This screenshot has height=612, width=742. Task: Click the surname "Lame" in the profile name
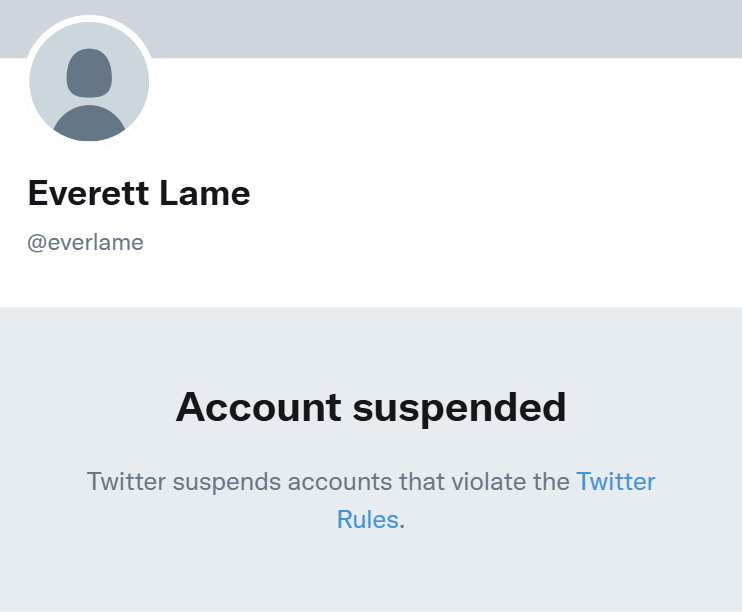pyautogui.click(x=210, y=193)
